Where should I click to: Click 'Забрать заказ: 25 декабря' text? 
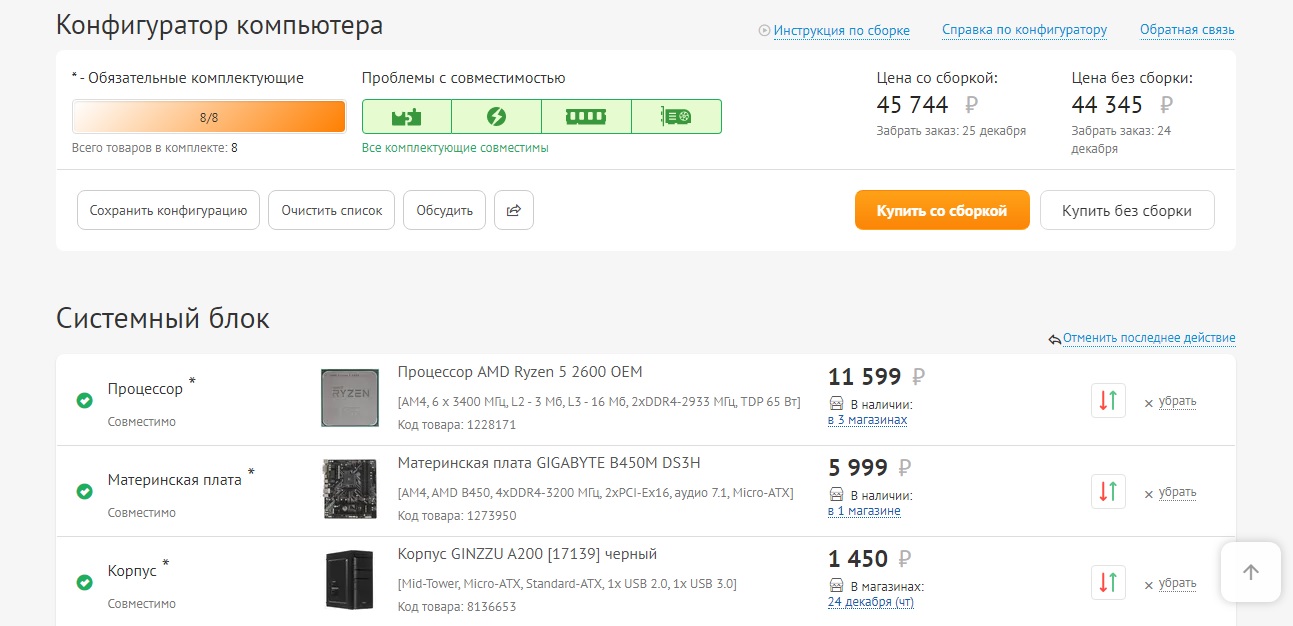(x=951, y=131)
